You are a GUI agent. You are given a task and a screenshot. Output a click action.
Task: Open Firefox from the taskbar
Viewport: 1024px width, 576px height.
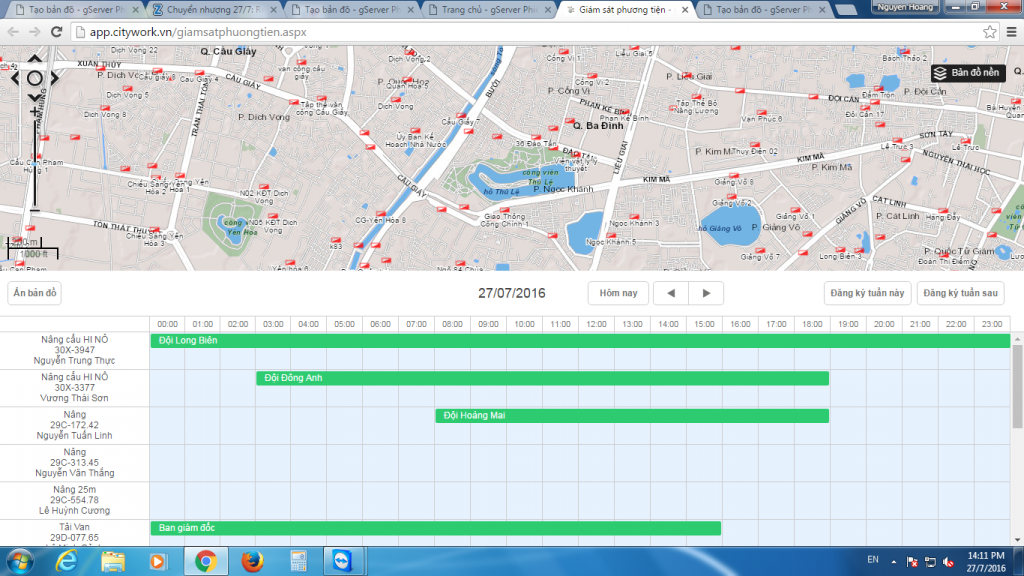coord(251,561)
